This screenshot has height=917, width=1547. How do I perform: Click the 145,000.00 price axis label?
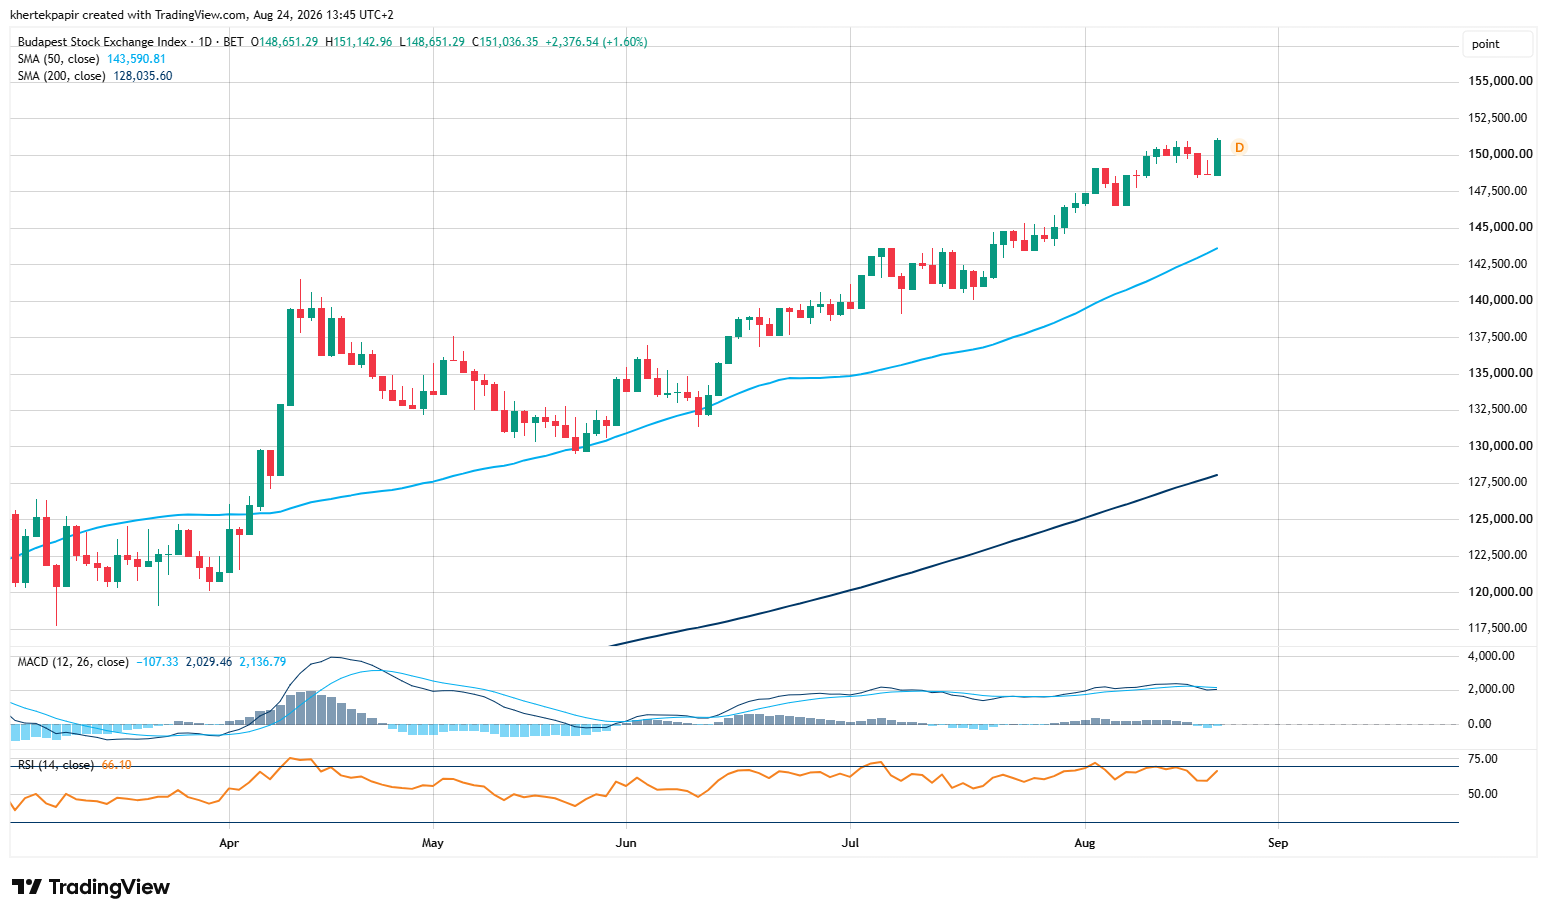click(x=1500, y=227)
